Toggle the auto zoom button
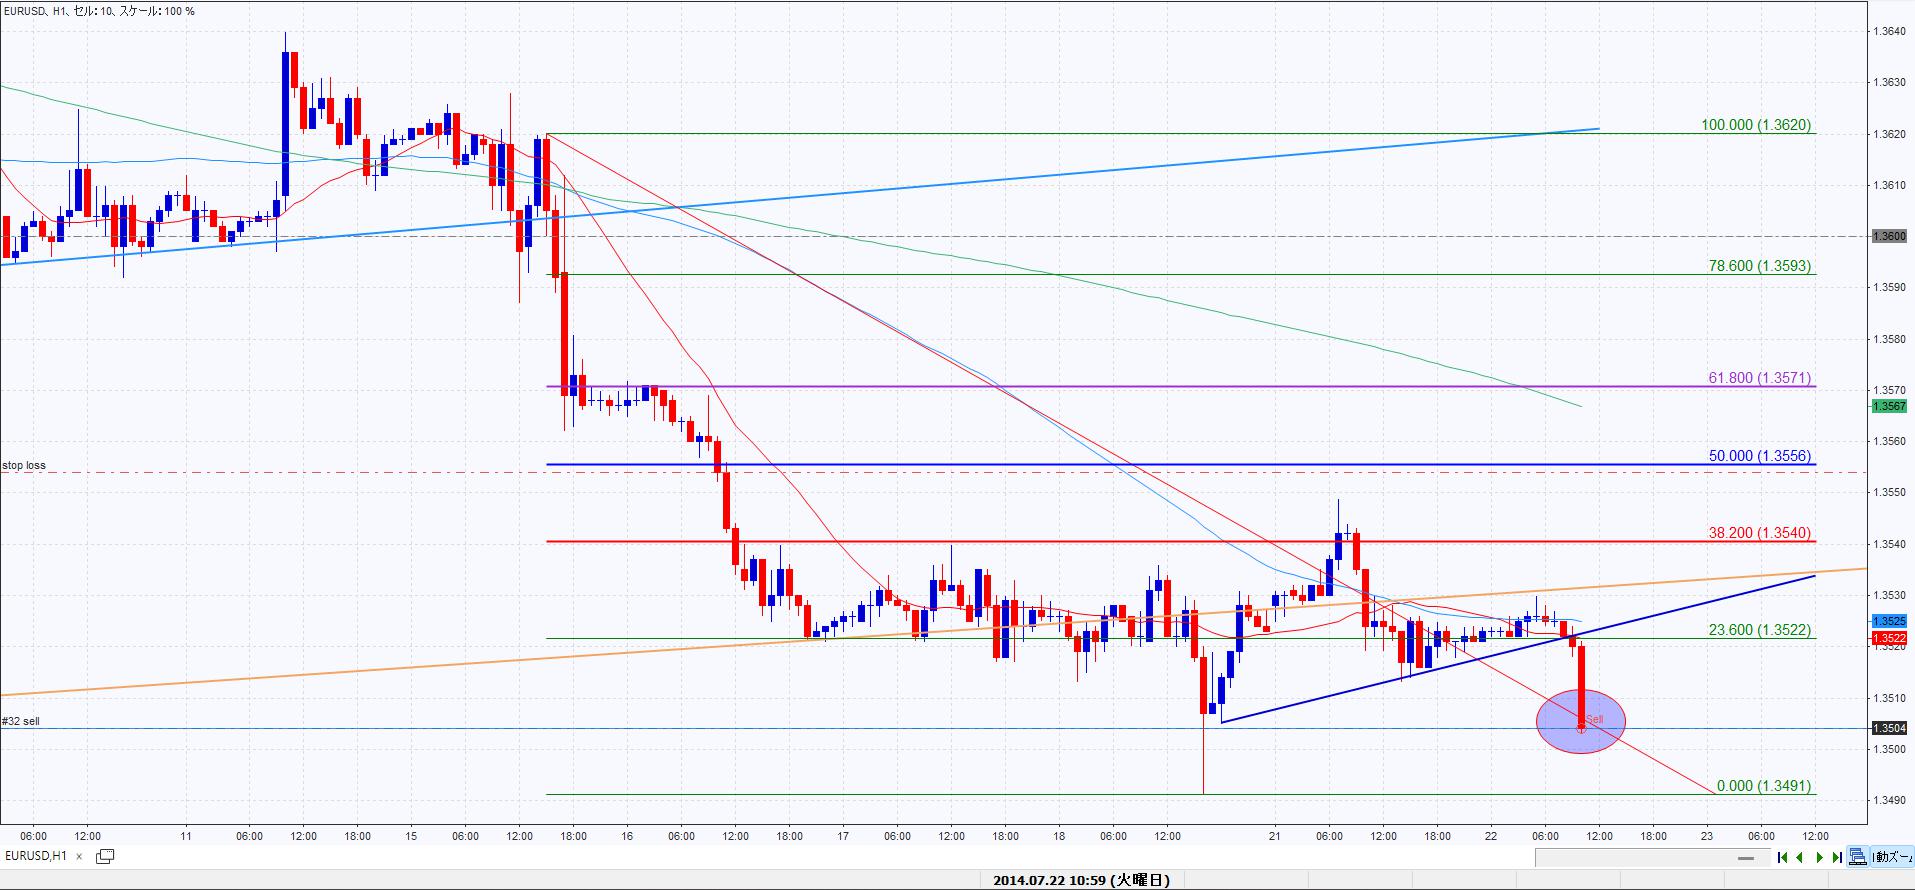 (1892, 857)
